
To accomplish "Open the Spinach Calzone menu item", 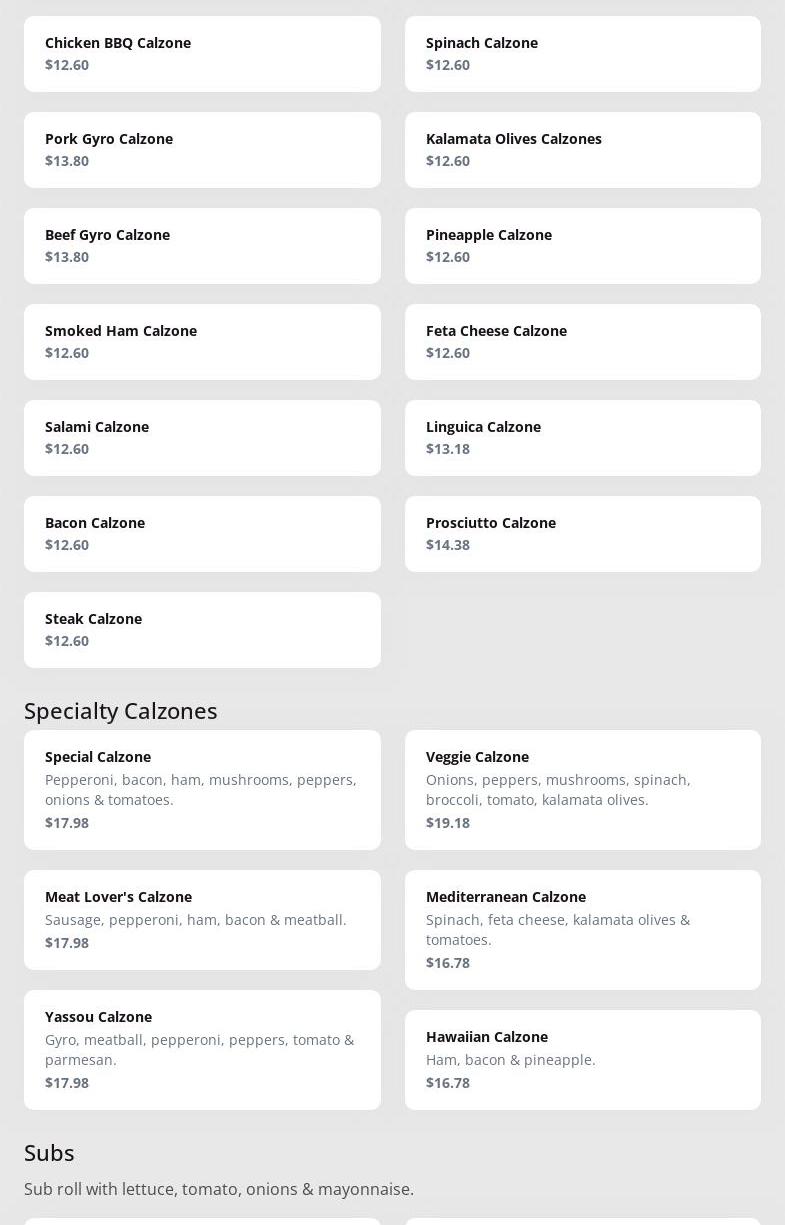I will [x=582, y=54].
